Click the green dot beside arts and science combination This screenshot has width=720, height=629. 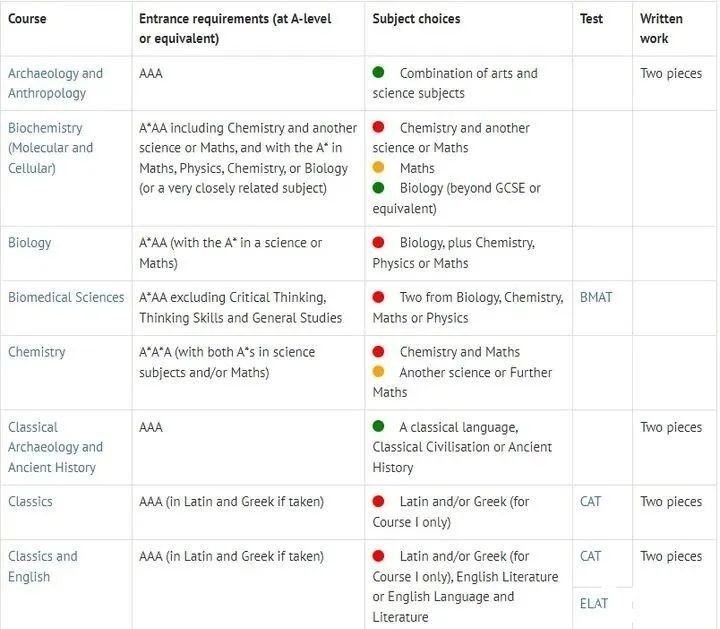(379, 73)
